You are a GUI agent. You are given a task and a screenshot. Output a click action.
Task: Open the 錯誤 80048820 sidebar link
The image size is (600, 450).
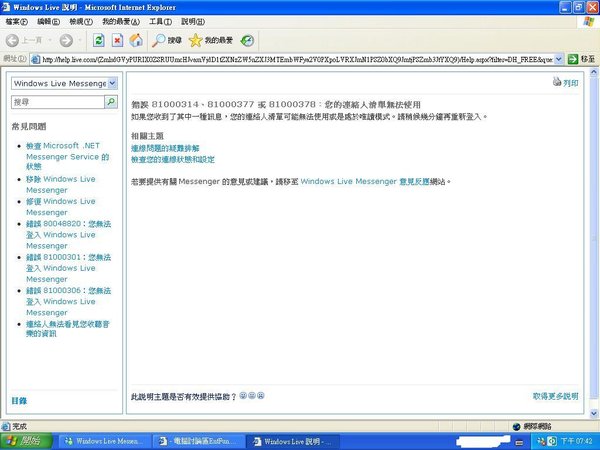click(x=68, y=235)
